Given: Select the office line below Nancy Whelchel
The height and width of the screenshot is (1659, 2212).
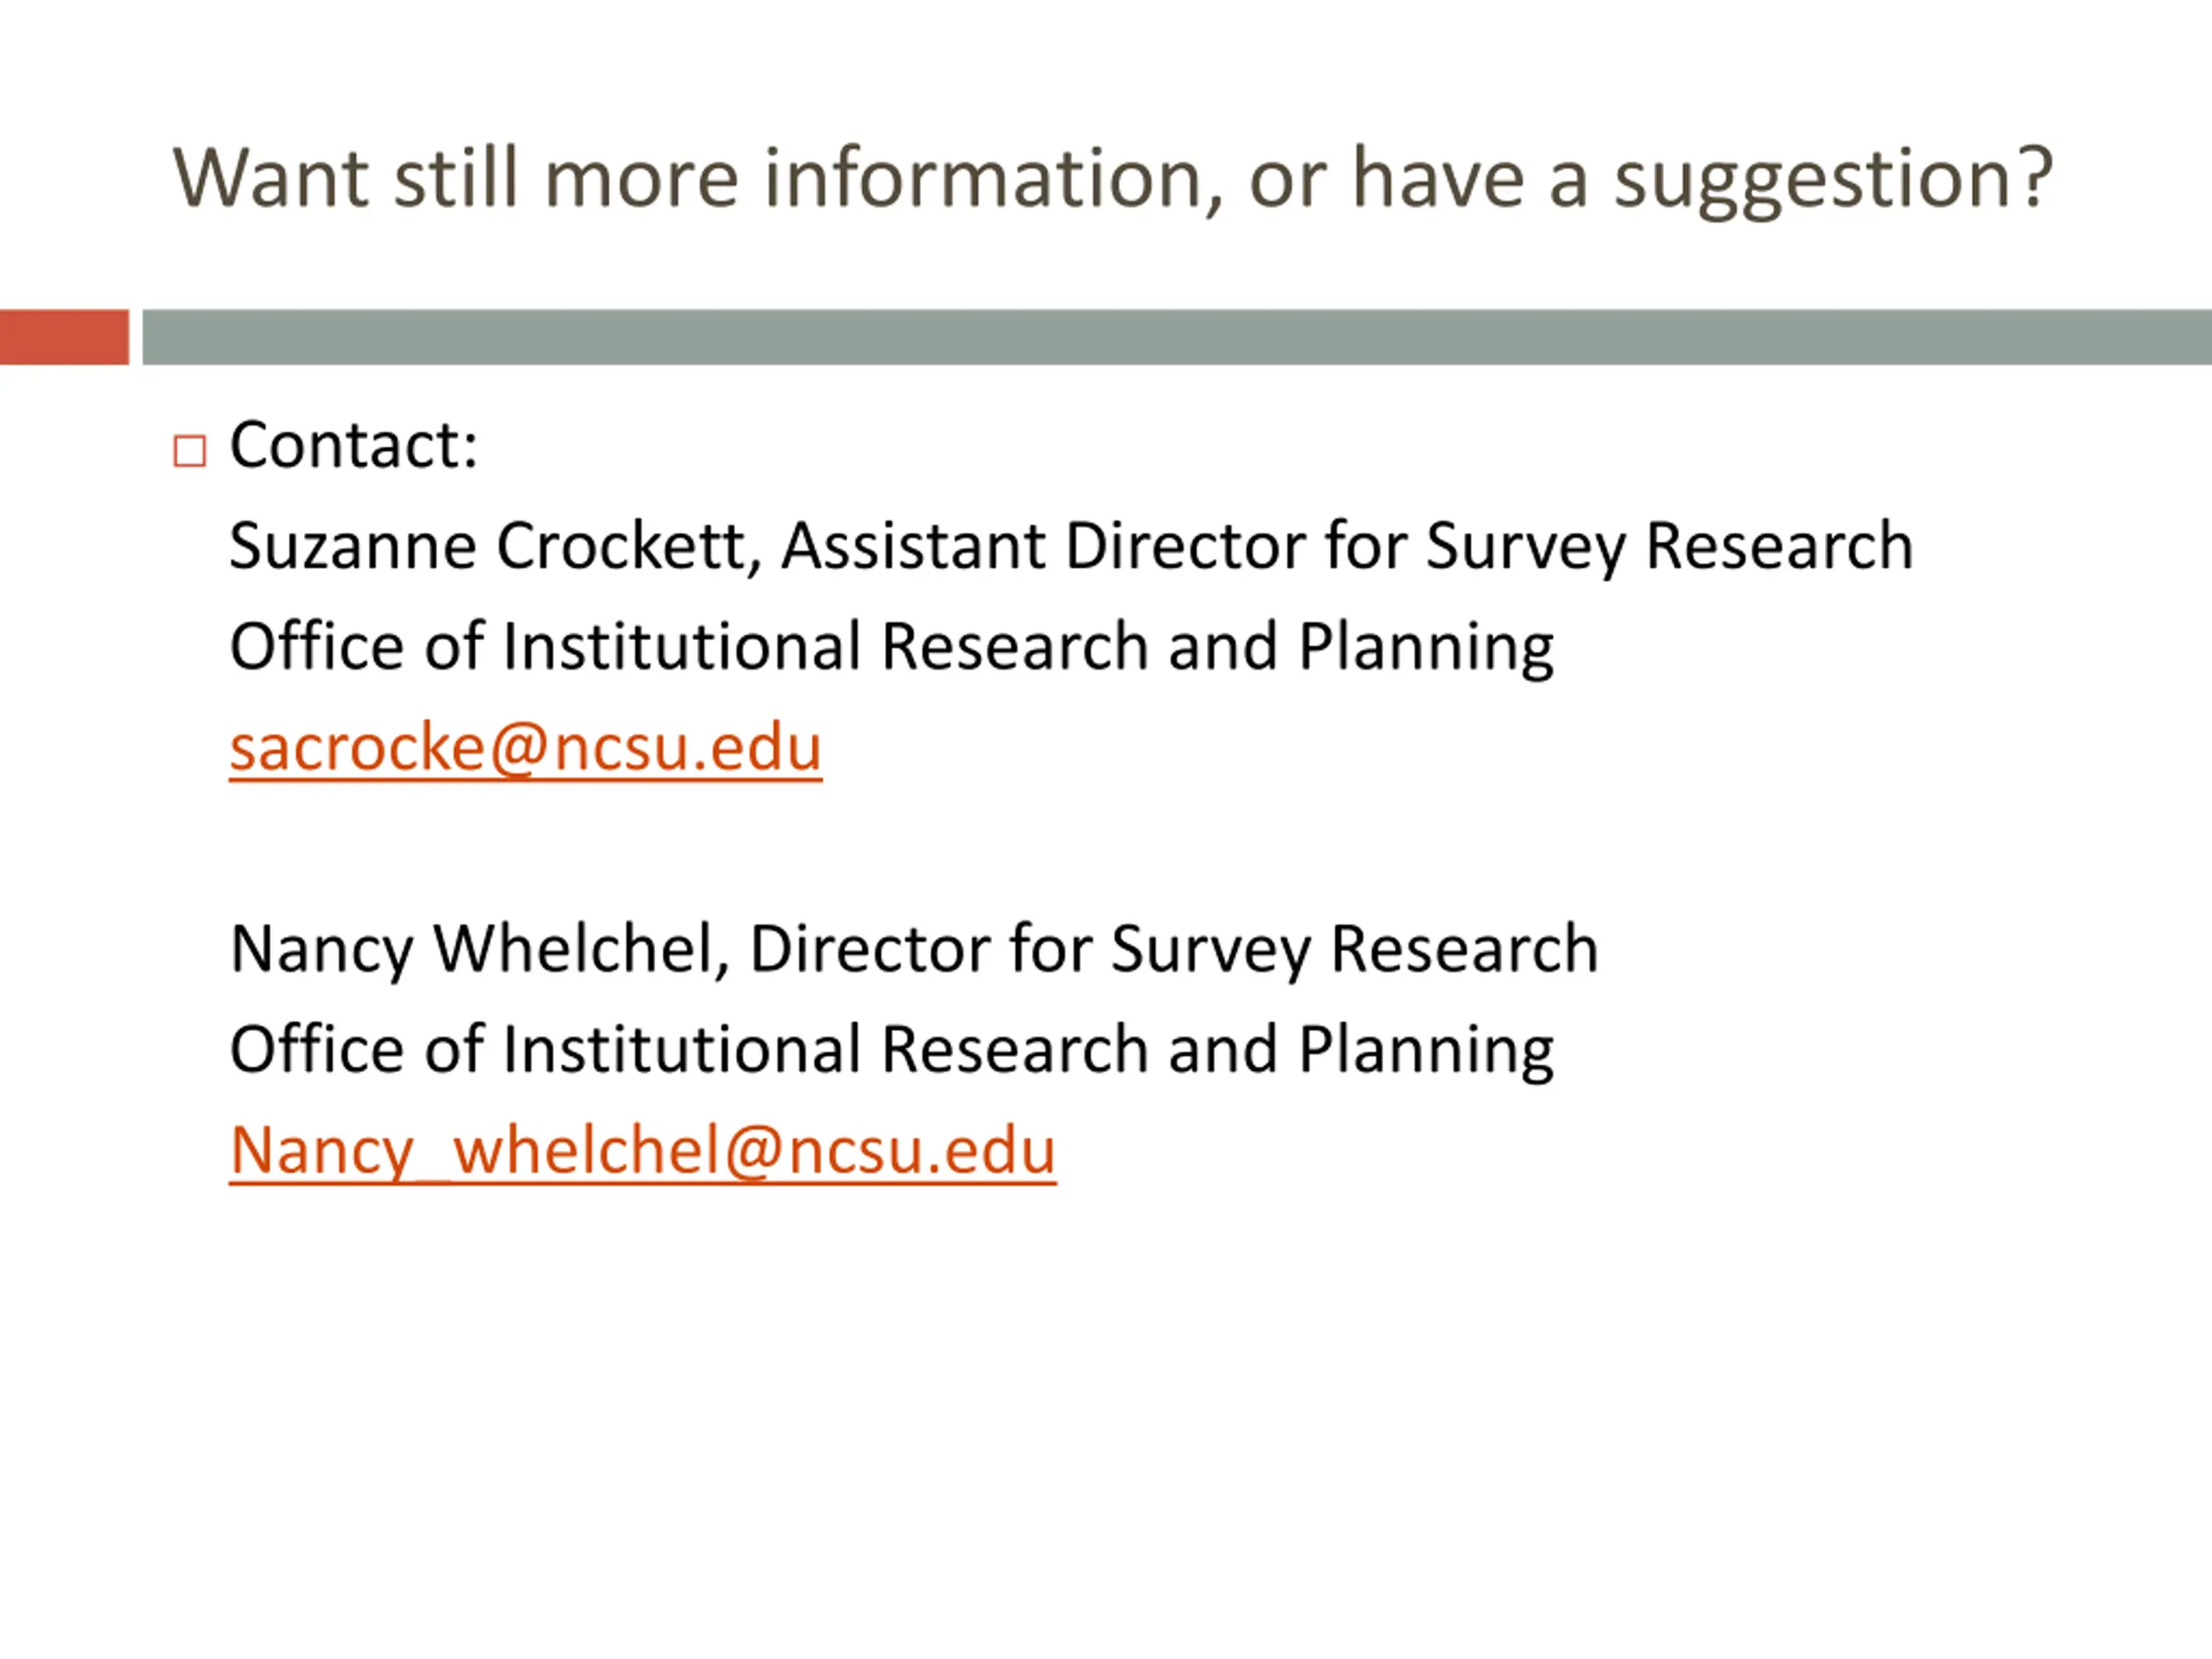Looking at the screenshot, I should 891,1050.
